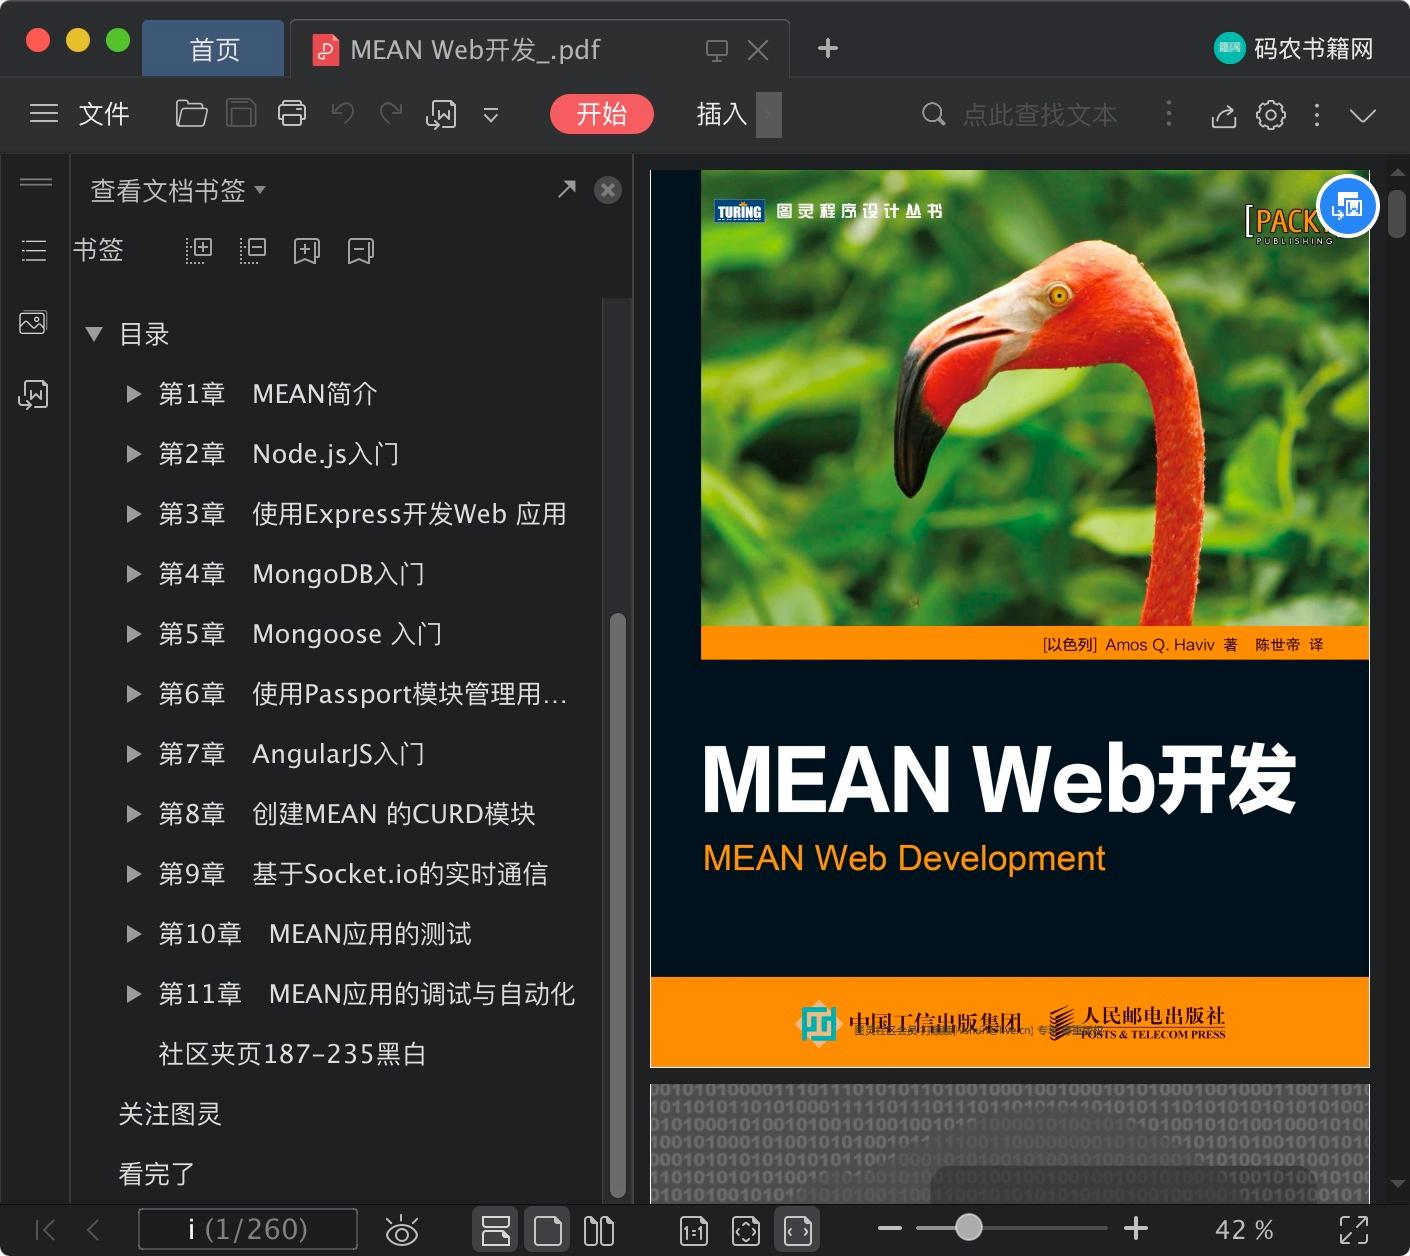This screenshot has height=1256, width=1410.
Task: Expand 第3章 使用Express开发Web应用
Action: 133,514
